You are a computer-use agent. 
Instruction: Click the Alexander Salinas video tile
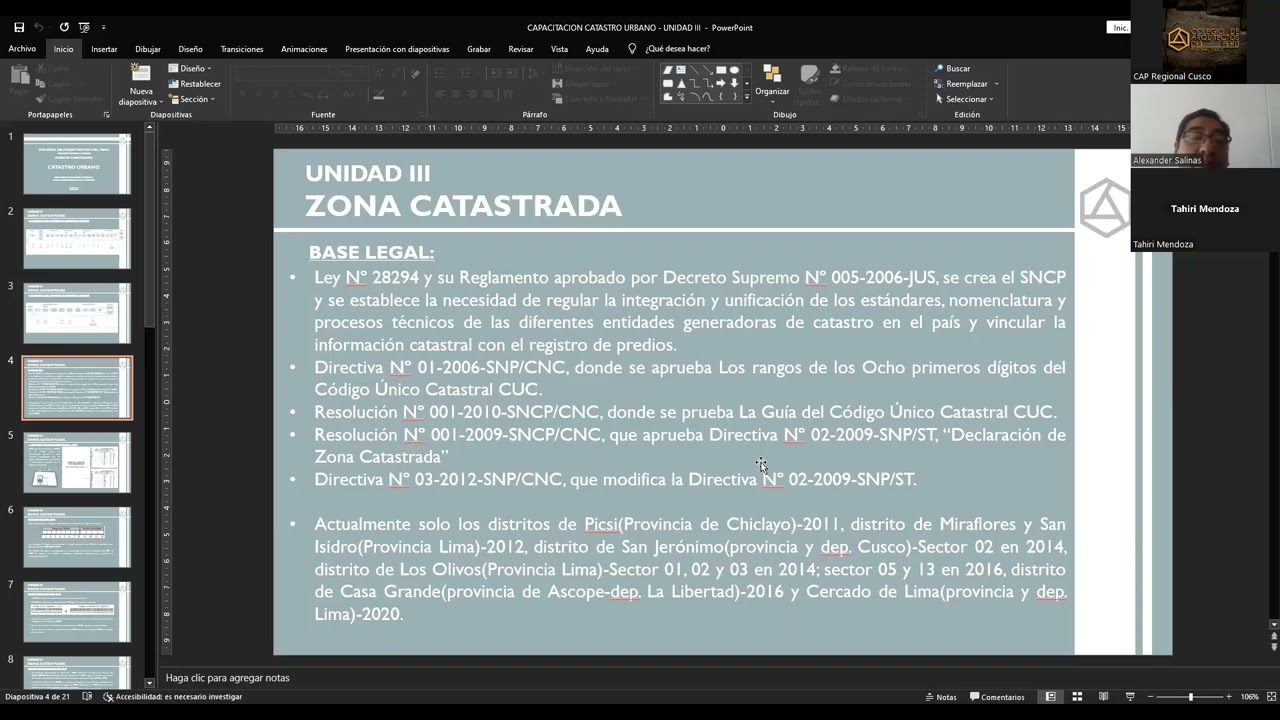pos(1205,126)
